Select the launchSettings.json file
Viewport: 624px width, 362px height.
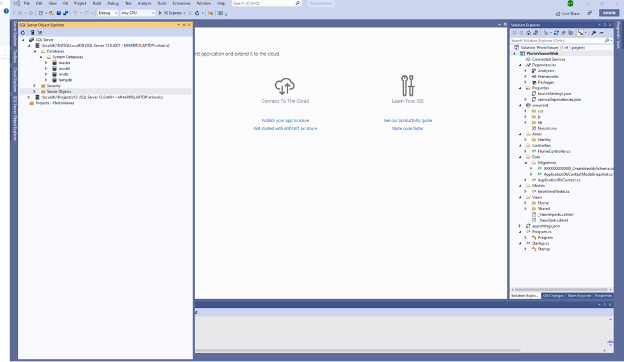[x=554, y=94]
